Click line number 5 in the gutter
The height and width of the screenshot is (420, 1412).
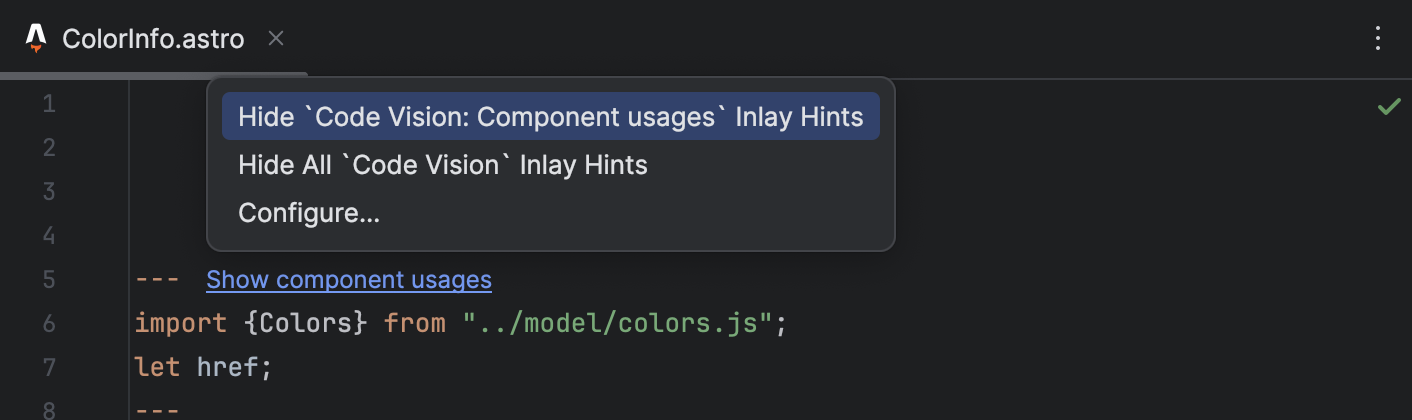point(49,280)
